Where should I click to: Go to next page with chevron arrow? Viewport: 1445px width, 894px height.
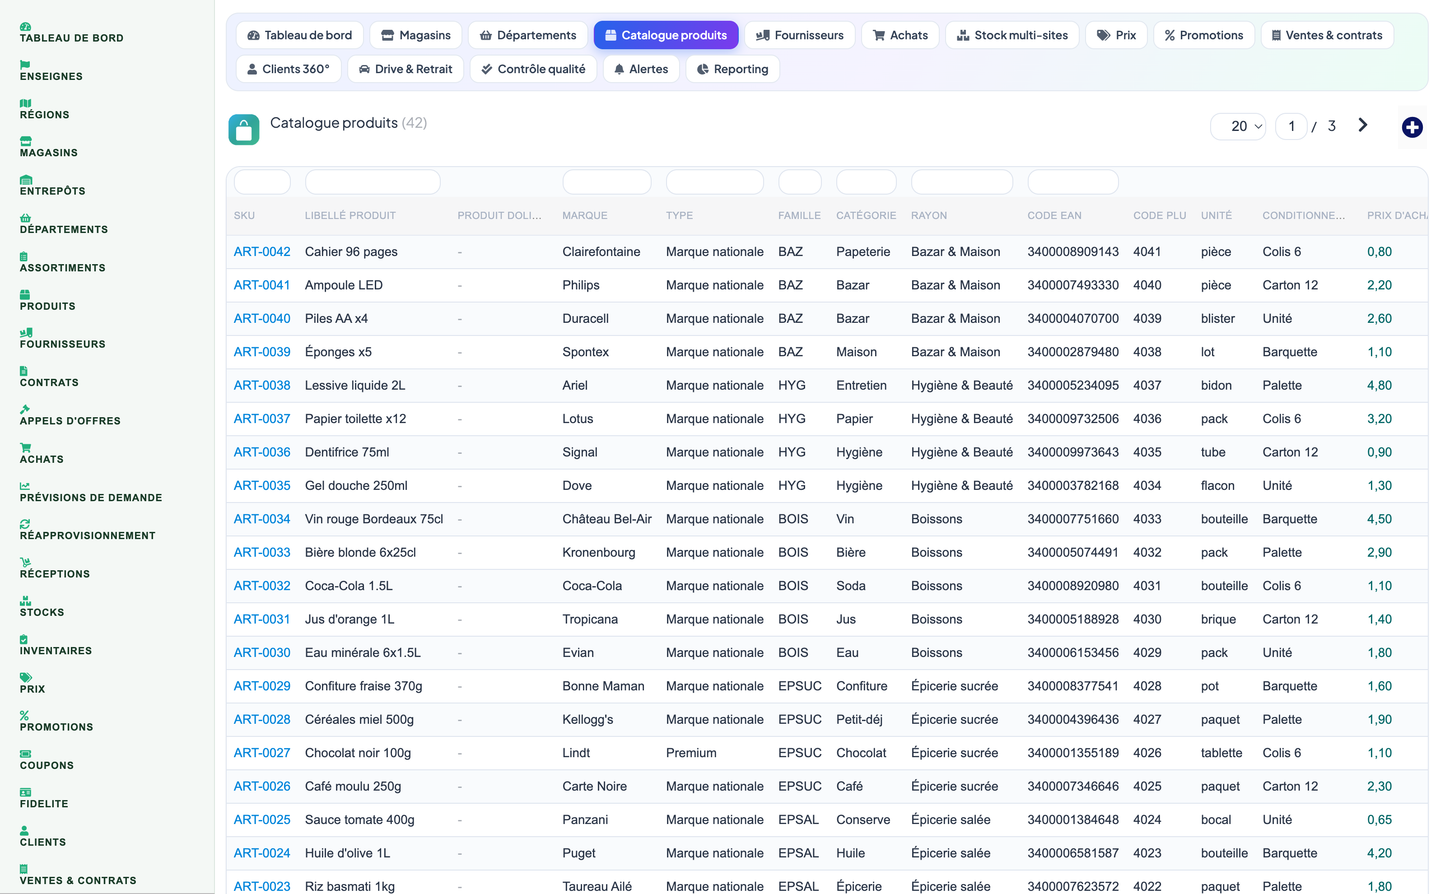1363,125
